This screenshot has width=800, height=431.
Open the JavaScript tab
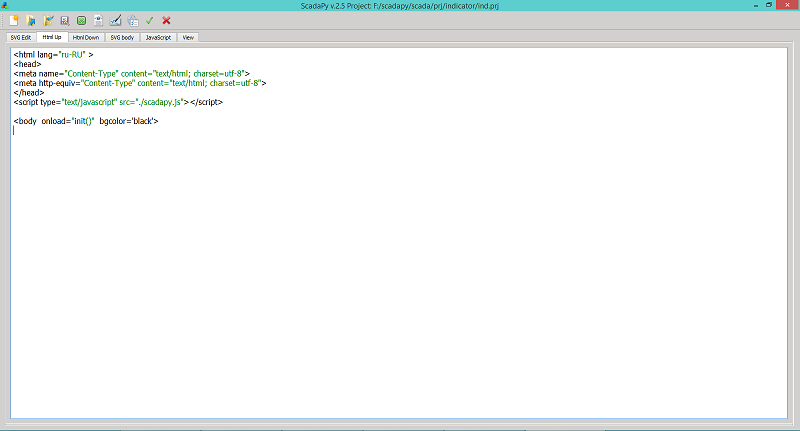coord(158,37)
